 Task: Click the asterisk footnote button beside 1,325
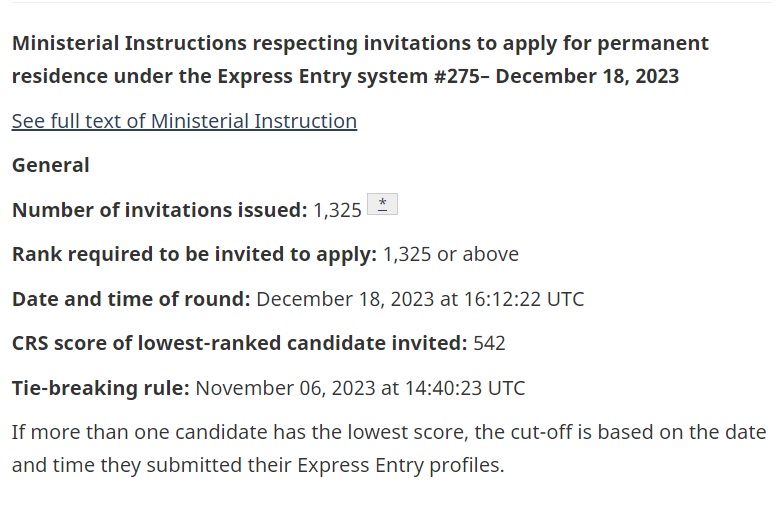[382, 204]
